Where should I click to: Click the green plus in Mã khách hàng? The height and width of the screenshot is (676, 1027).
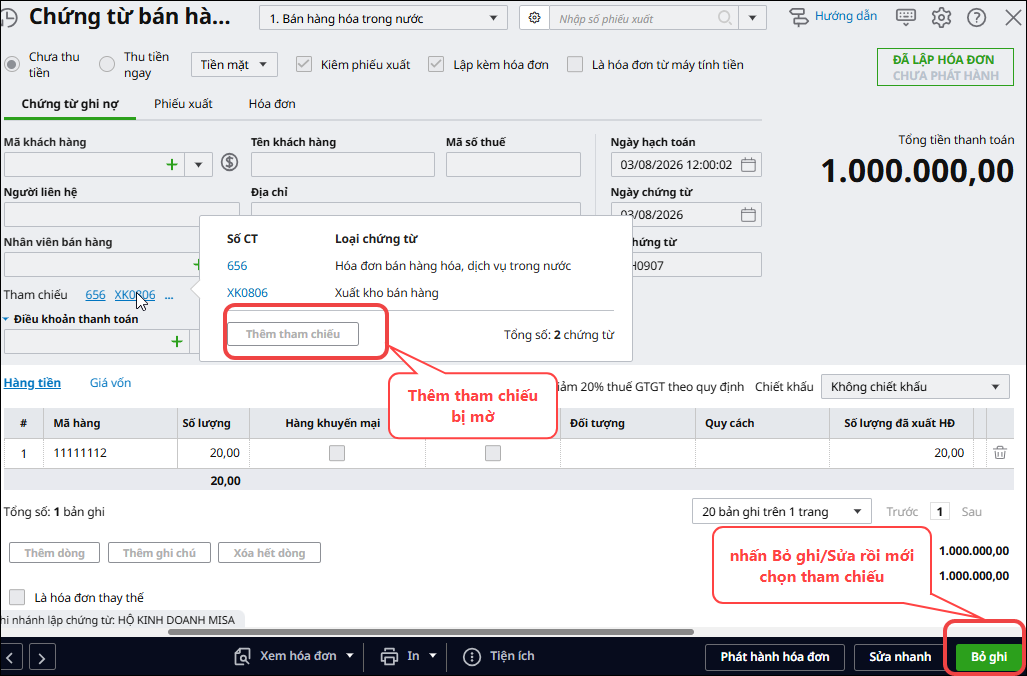pos(172,164)
